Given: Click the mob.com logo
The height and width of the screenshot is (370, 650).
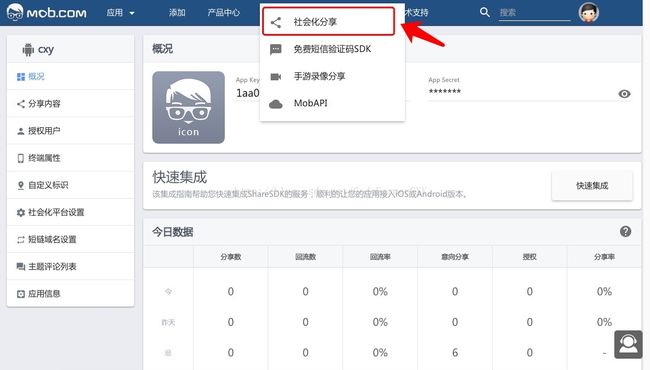Looking at the screenshot, I should point(46,12).
